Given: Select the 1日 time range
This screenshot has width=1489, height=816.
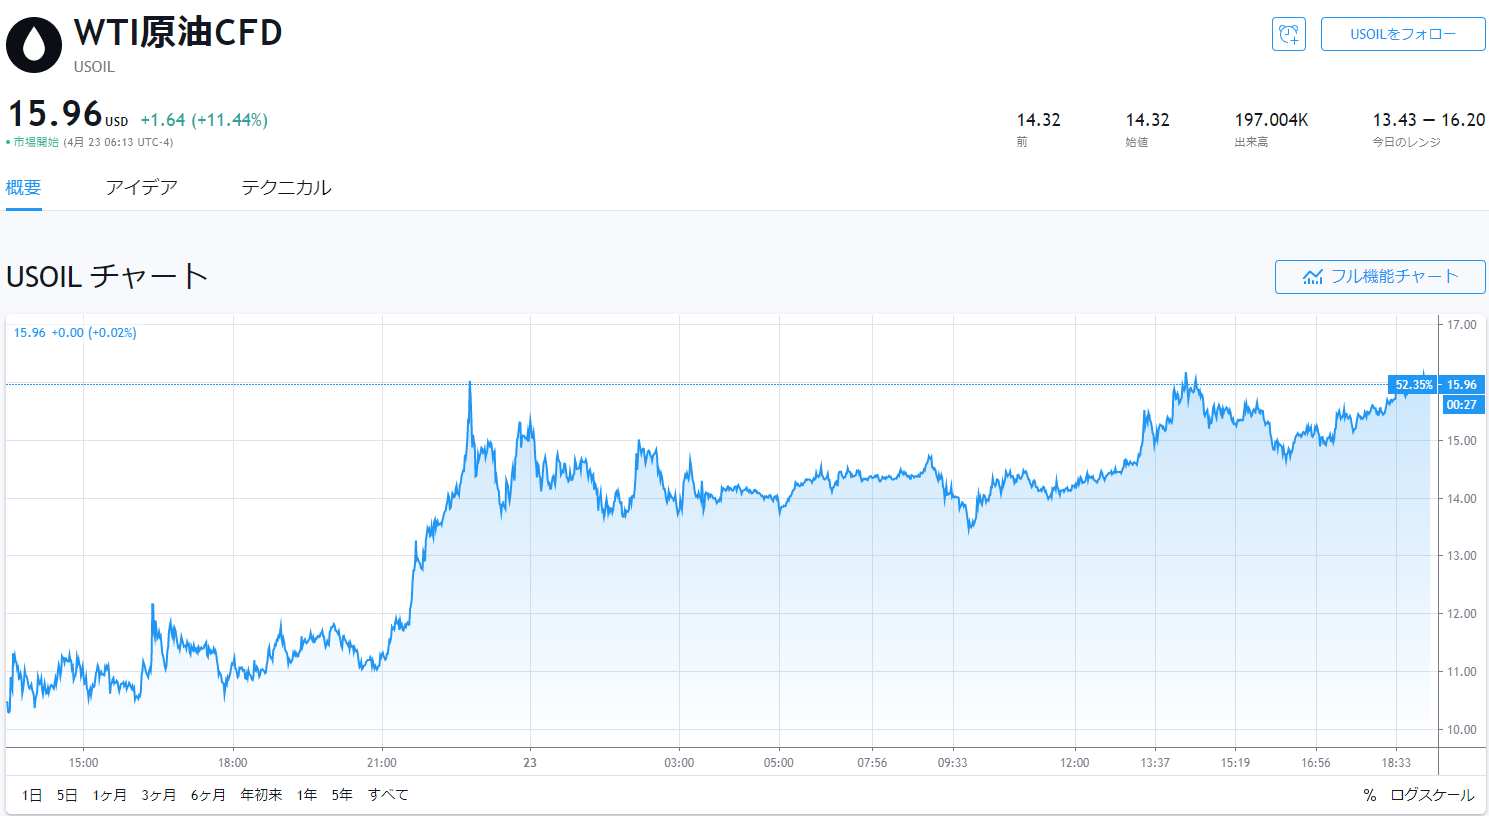Looking at the screenshot, I should tap(32, 795).
